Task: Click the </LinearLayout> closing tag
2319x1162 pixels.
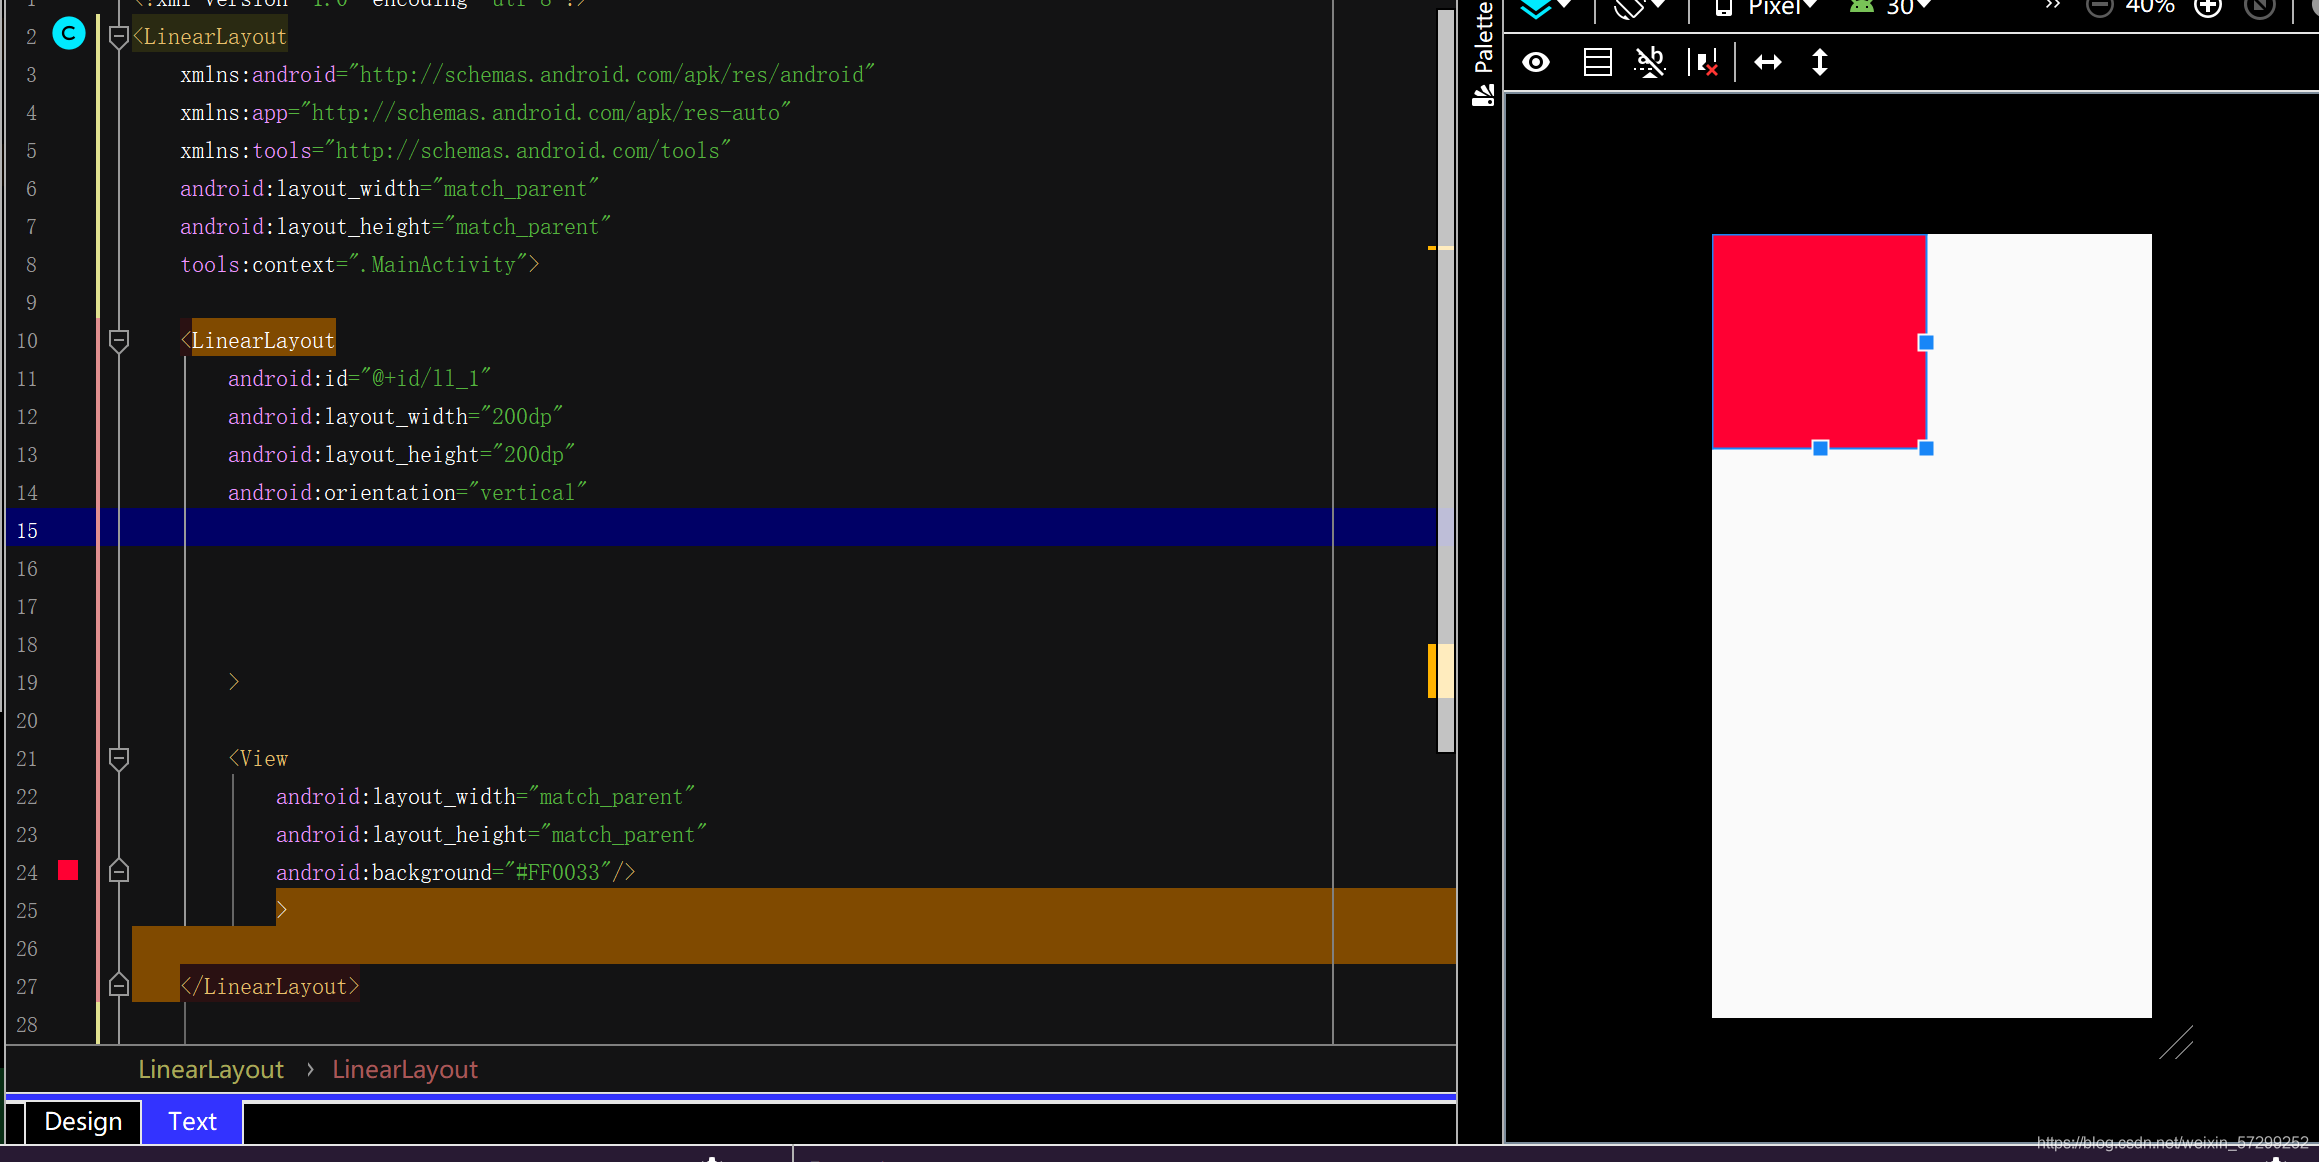Action: tap(269, 987)
